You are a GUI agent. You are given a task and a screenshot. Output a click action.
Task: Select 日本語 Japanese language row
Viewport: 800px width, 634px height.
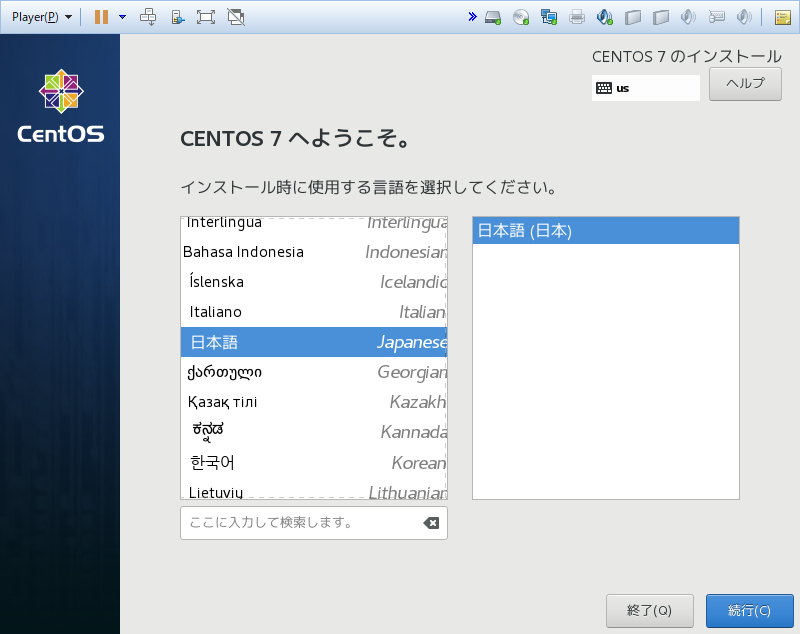click(314, 342)
